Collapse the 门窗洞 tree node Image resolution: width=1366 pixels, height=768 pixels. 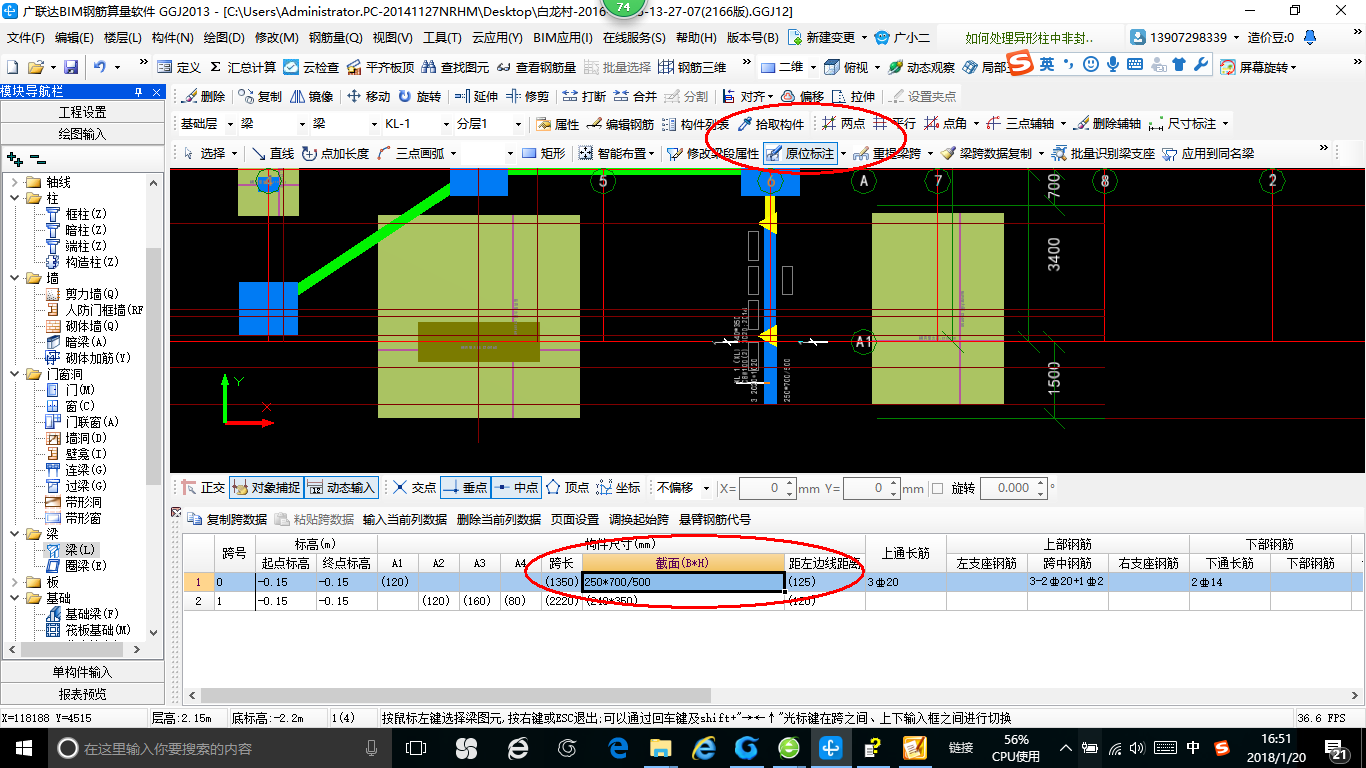15,374
